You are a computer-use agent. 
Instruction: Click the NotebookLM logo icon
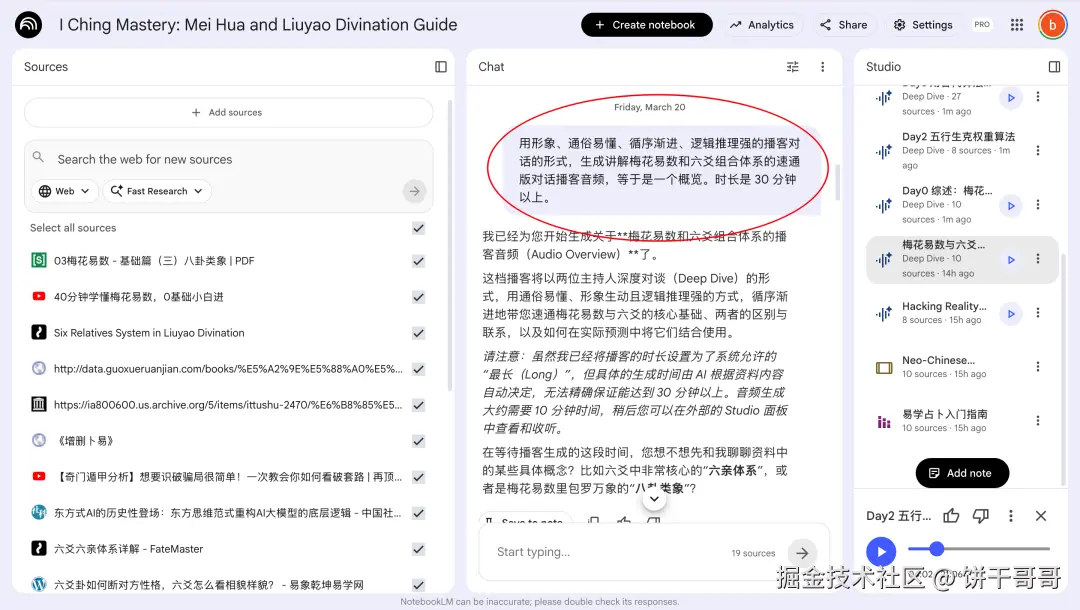(x=28, y=25)
